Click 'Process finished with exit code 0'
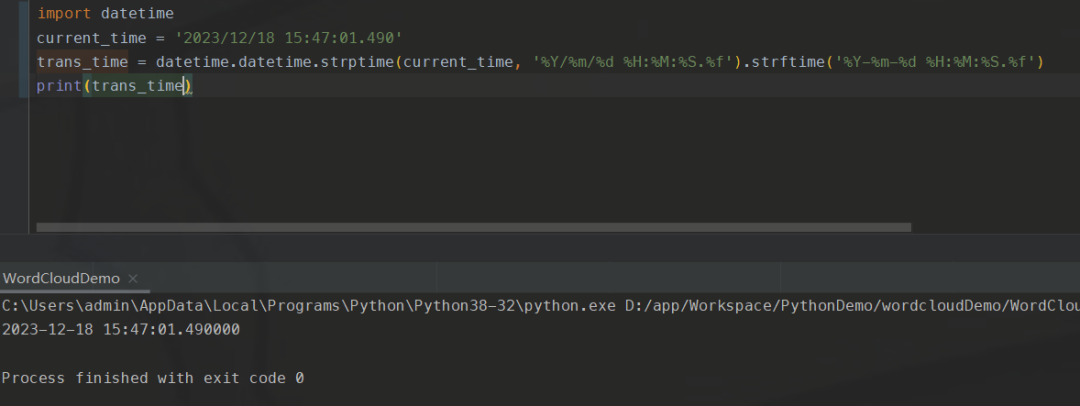The height and width of the screenshot is (406, 1080). [153, 378]
